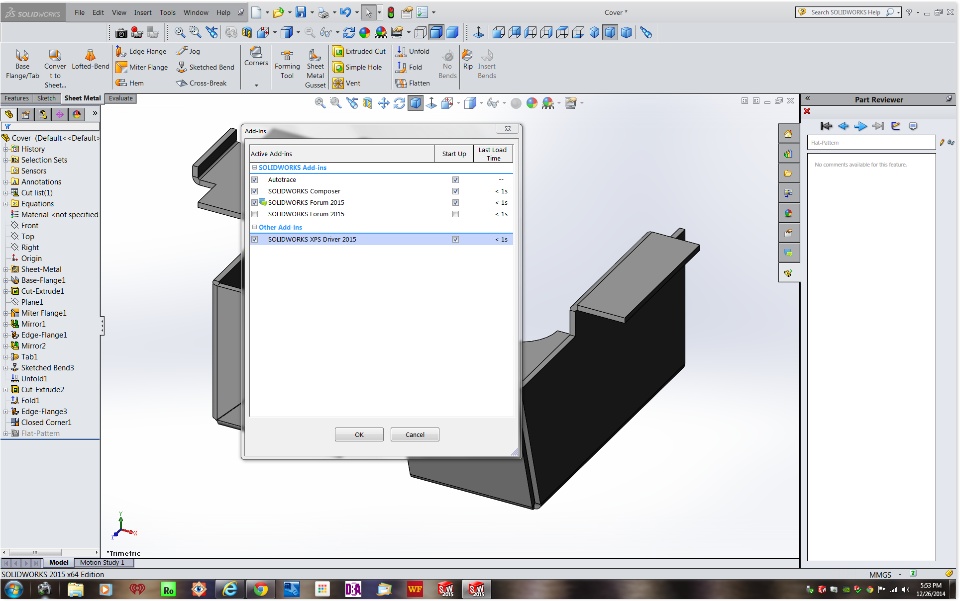Open the File menu
The width and height of the screenshot is (960, 601).
tap(80, 12)
